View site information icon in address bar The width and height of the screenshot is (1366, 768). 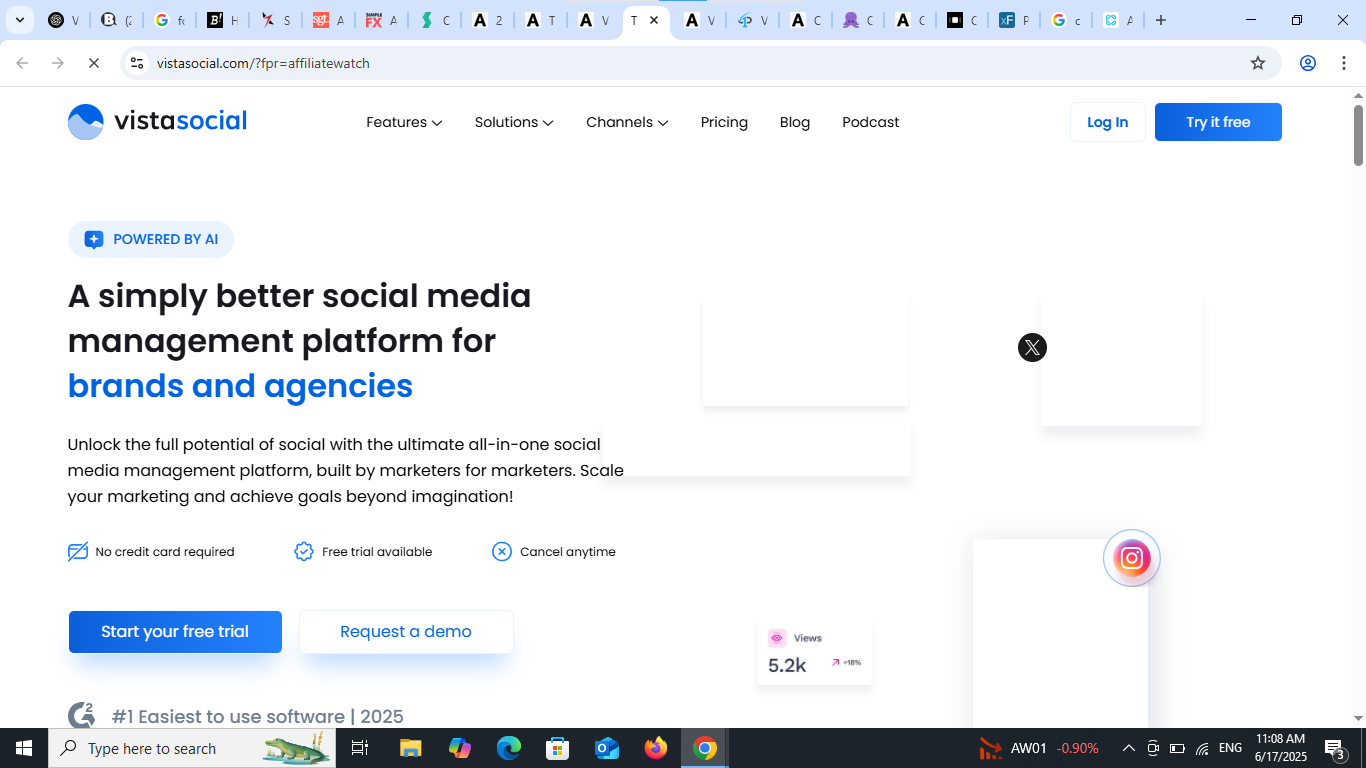pos(137,63)
